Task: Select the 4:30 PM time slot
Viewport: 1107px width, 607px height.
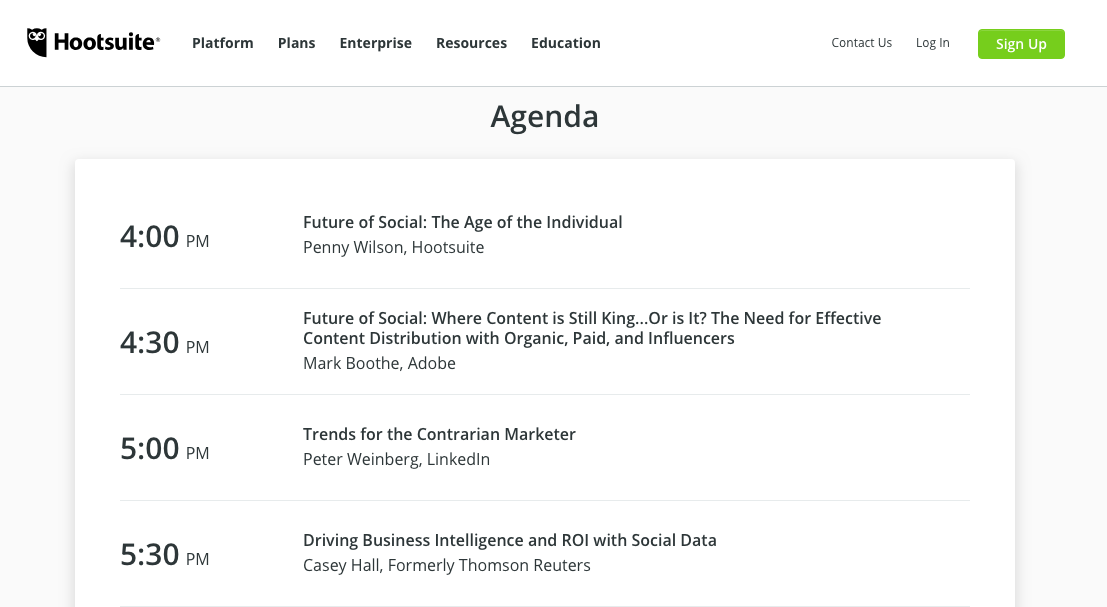Action: (164, 343)
